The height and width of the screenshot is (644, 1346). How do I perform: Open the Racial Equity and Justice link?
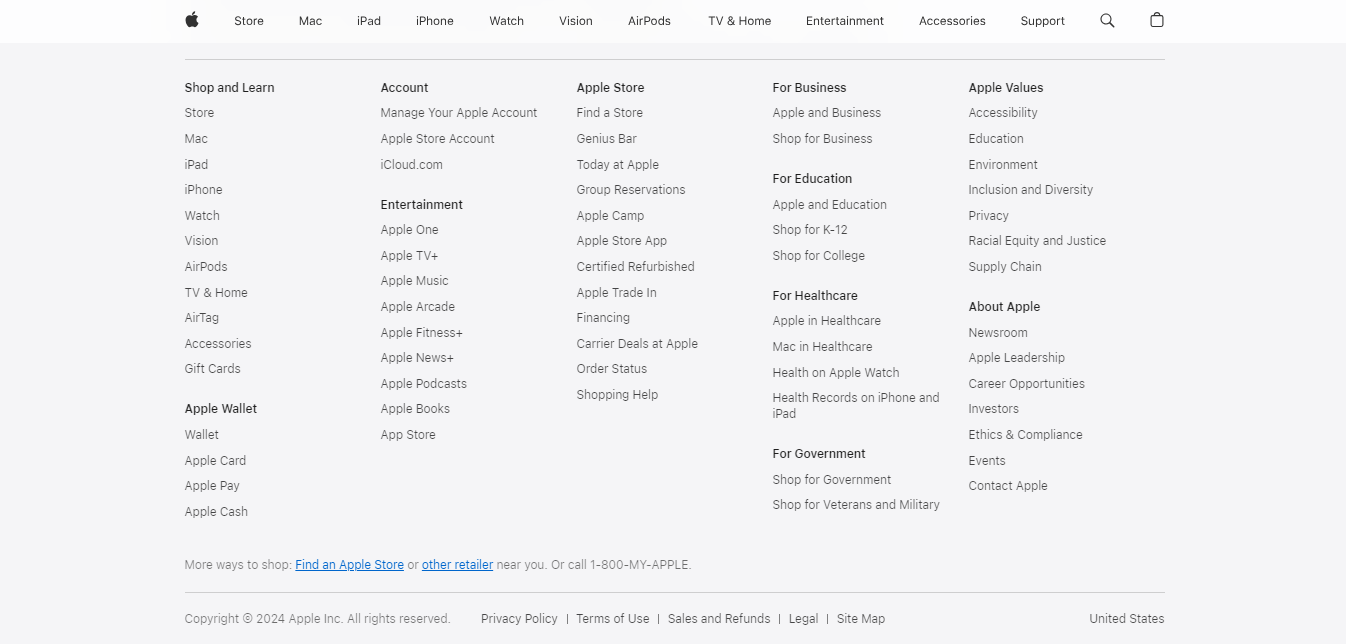[x=1037, y=241]
